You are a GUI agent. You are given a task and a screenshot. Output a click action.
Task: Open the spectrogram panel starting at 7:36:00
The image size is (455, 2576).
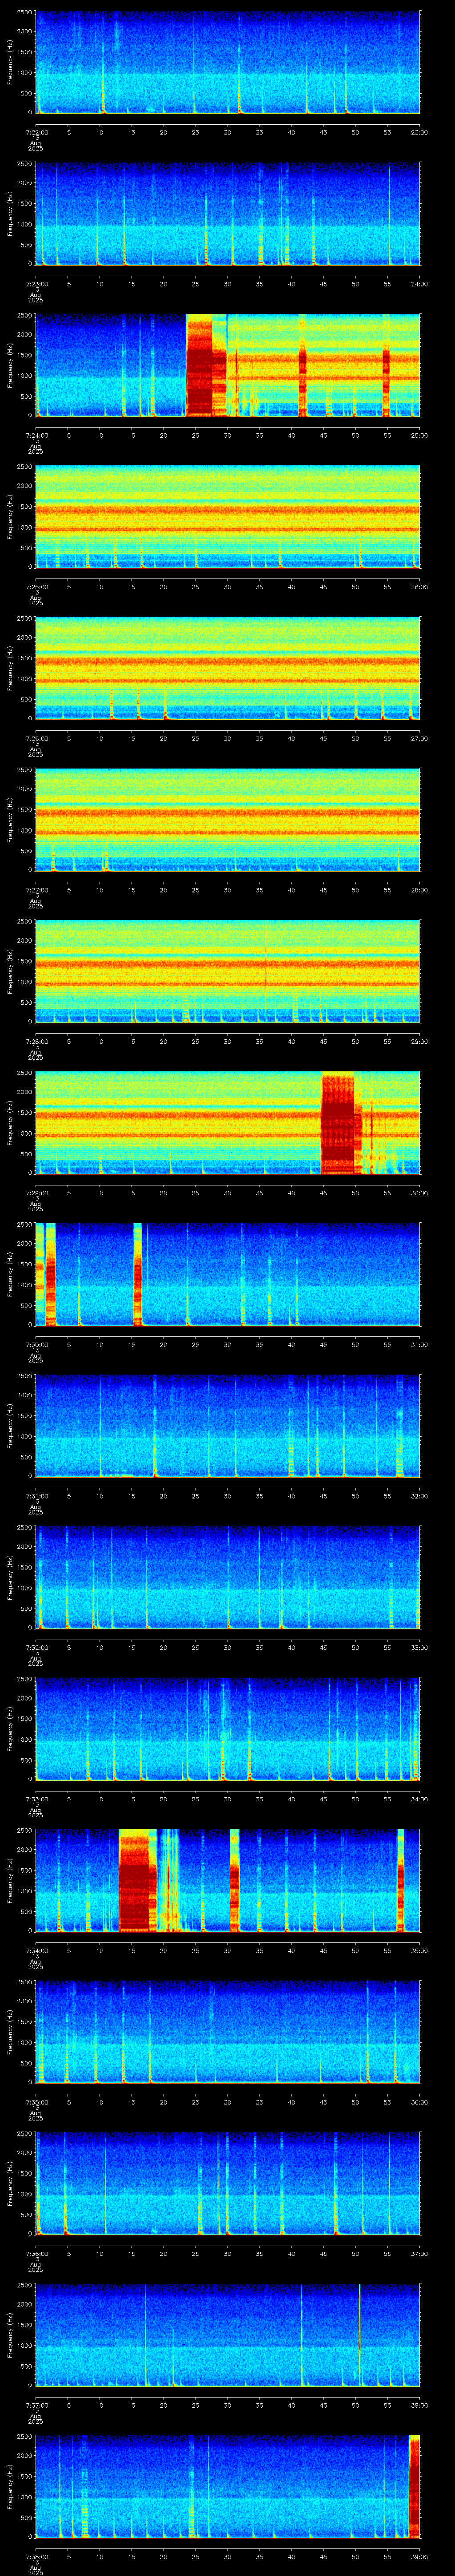(x=228, y=2184)
